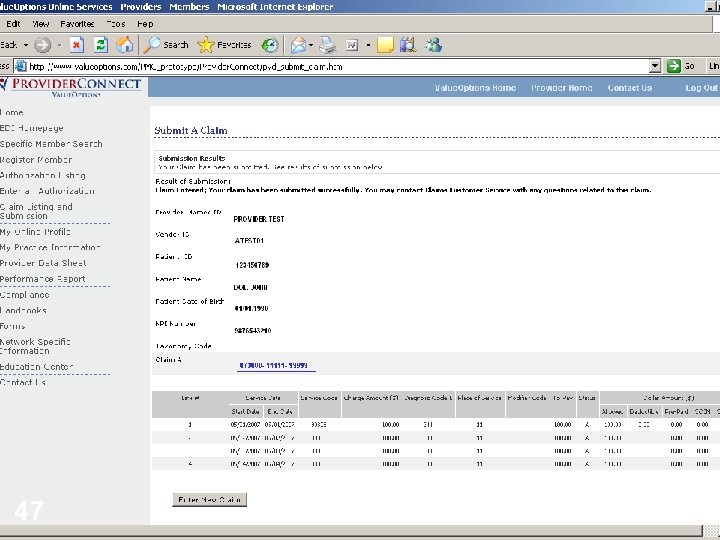Click the green Go arrow button
This screenshot has height=540, width=720.
(x=674, y=66)
